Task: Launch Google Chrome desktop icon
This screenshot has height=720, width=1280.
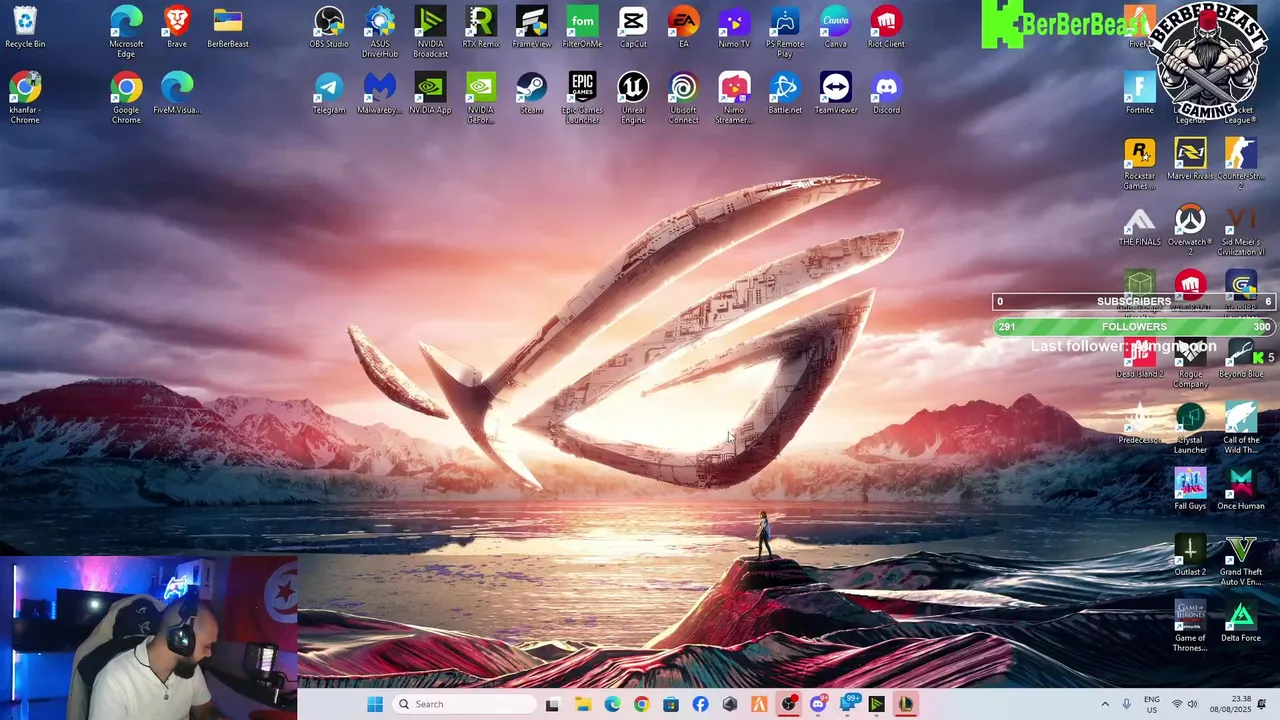Action: (126, 98)
